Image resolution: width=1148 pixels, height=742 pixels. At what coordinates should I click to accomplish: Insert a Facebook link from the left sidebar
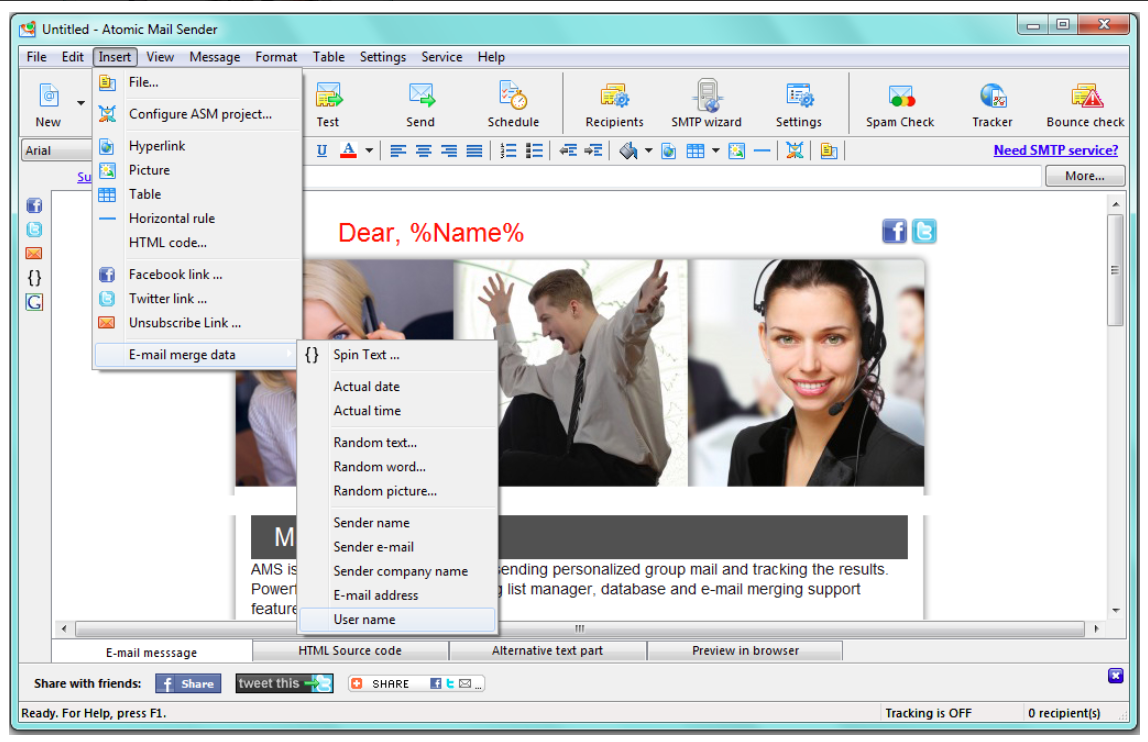pyautogui.click(x=34, y=205)
